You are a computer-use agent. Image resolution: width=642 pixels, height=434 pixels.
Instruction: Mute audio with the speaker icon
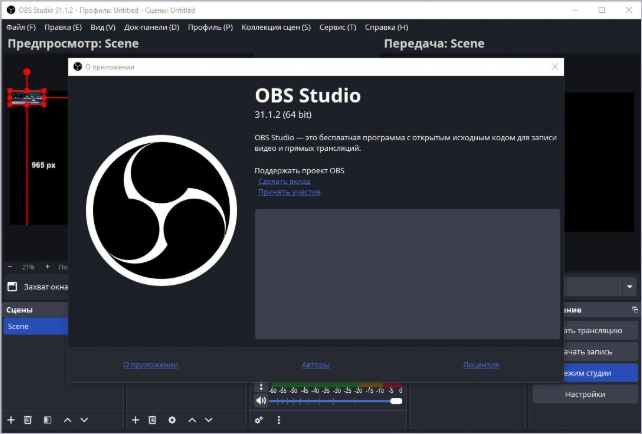click(261, 400)
